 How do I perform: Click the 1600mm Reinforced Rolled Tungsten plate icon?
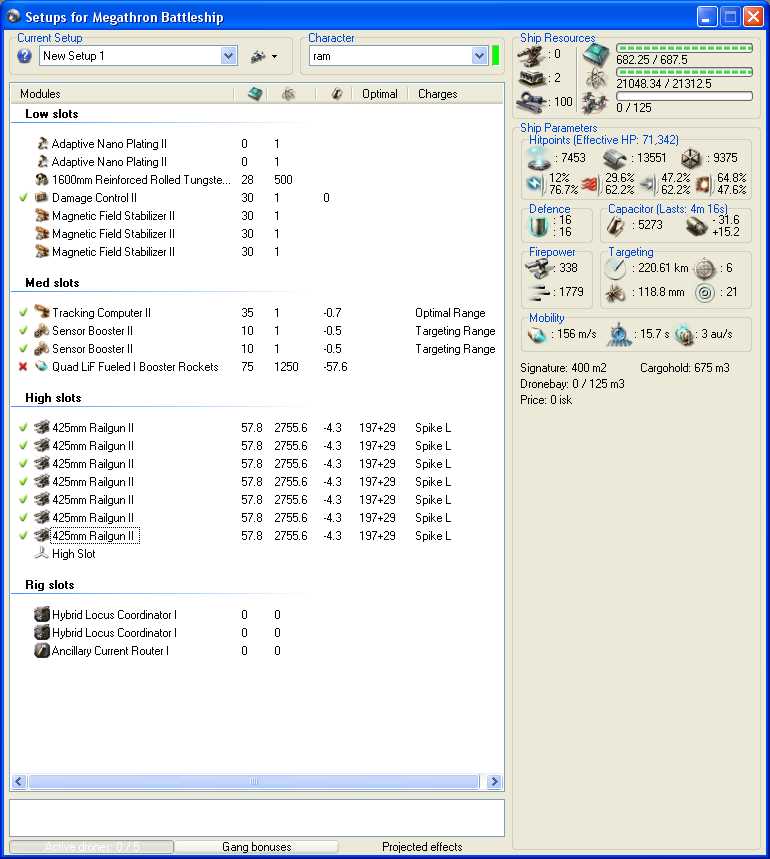coord(42,180)
